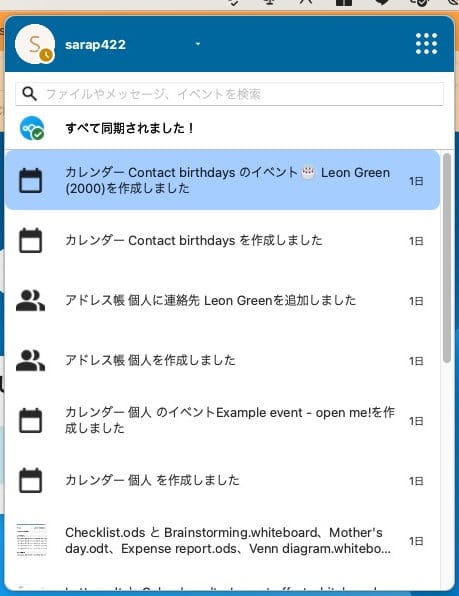Click the sarap422 username label
Viewport: 459px width, 596px height.
pyautogui.click(x=95, y=44)
